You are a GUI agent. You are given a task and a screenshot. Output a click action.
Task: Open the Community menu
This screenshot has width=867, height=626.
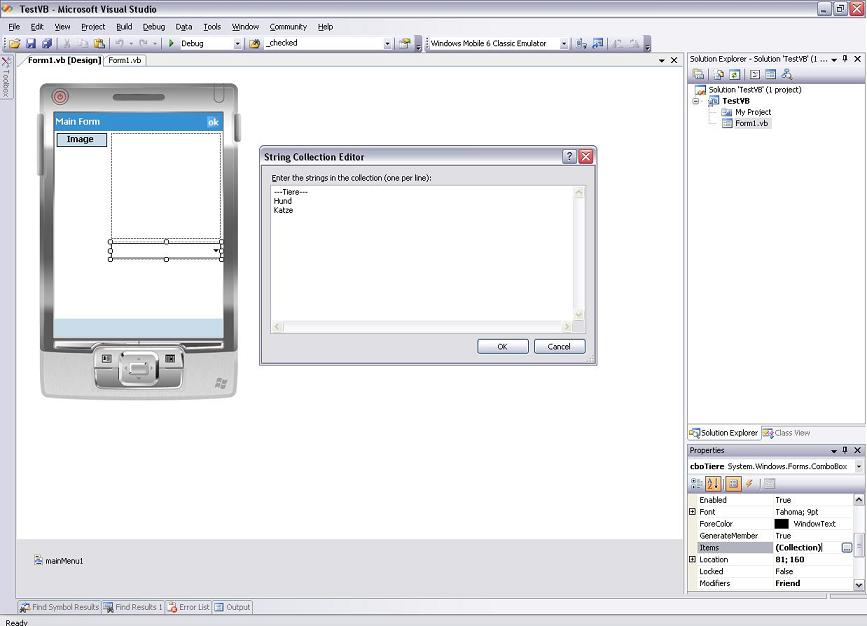(288, 27)
